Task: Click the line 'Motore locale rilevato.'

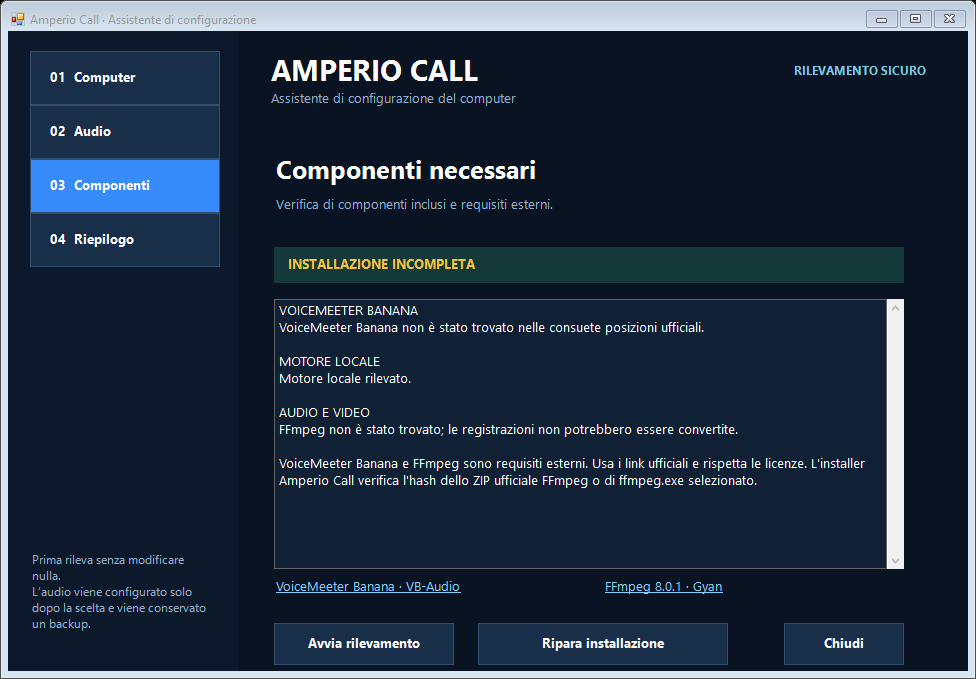Action: tap(345, 378)
